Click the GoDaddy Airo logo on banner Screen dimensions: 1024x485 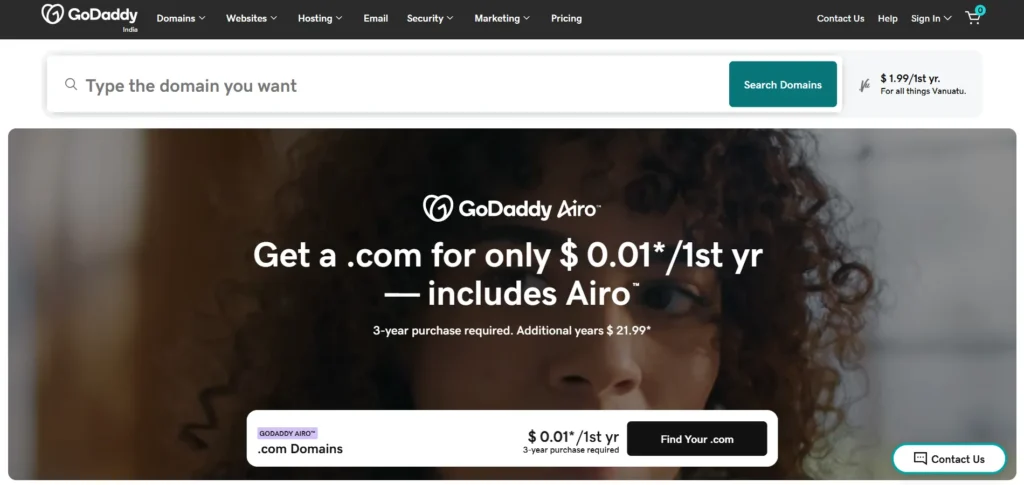[x=511, y=208]
